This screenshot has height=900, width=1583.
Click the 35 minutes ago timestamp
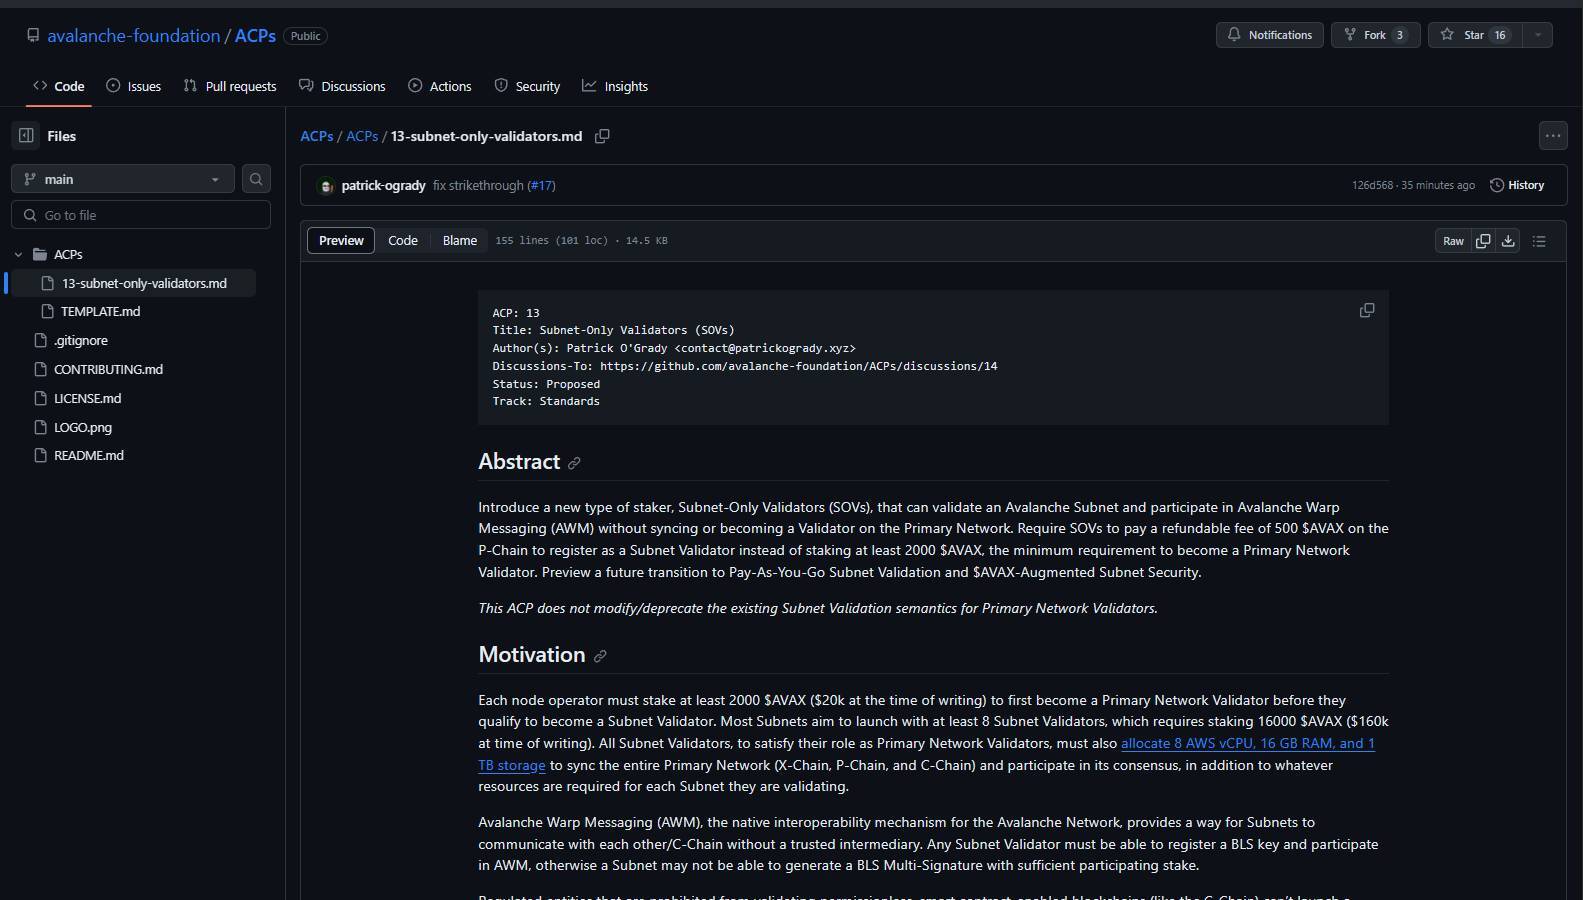[1438, 185]
